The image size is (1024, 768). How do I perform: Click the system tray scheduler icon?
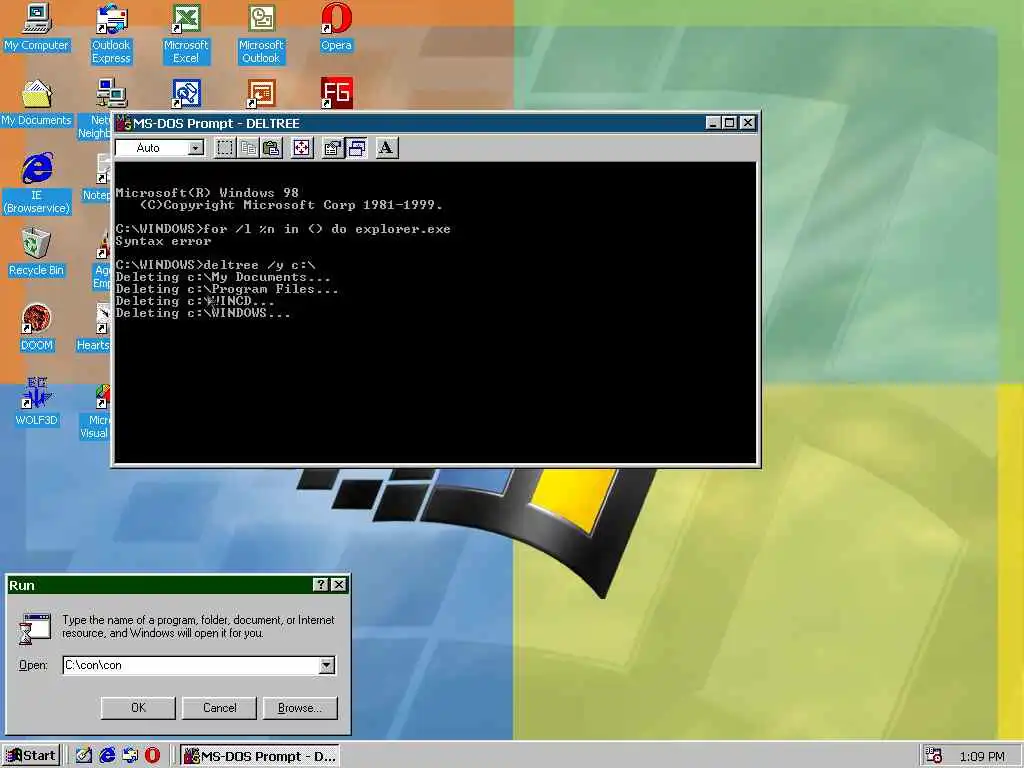(x=934, y=756)
